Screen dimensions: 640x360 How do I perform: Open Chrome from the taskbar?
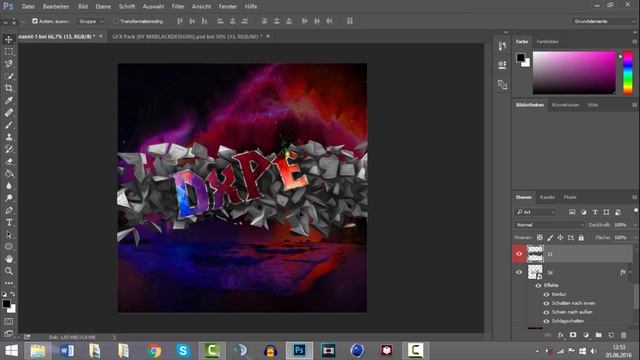[x=154, y=351]
